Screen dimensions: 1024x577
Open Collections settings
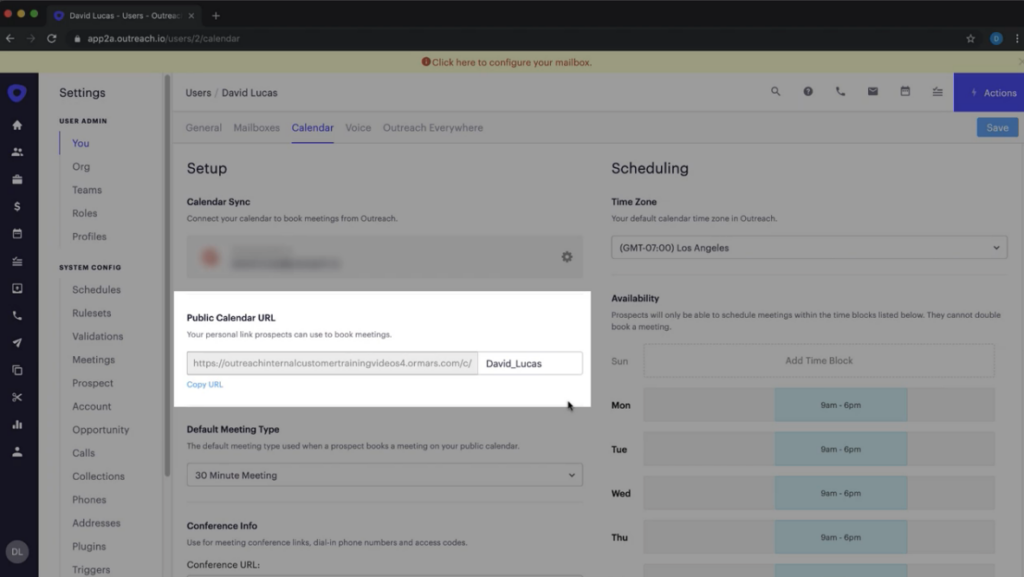point(98,476)
